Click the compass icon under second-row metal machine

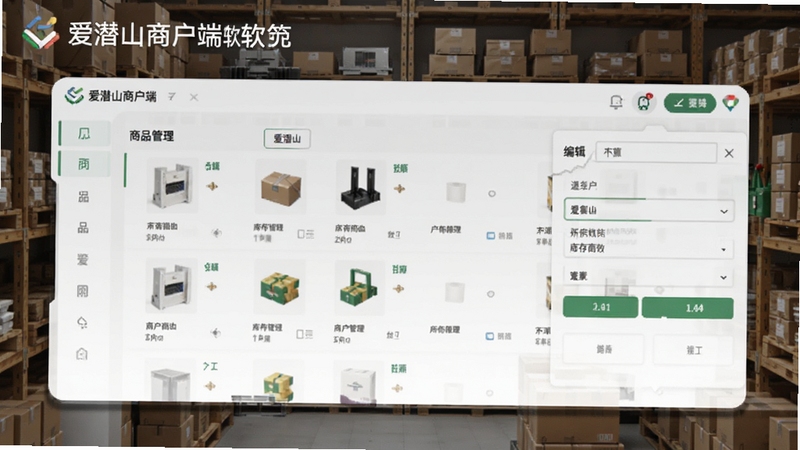click(x=216, y=333)
